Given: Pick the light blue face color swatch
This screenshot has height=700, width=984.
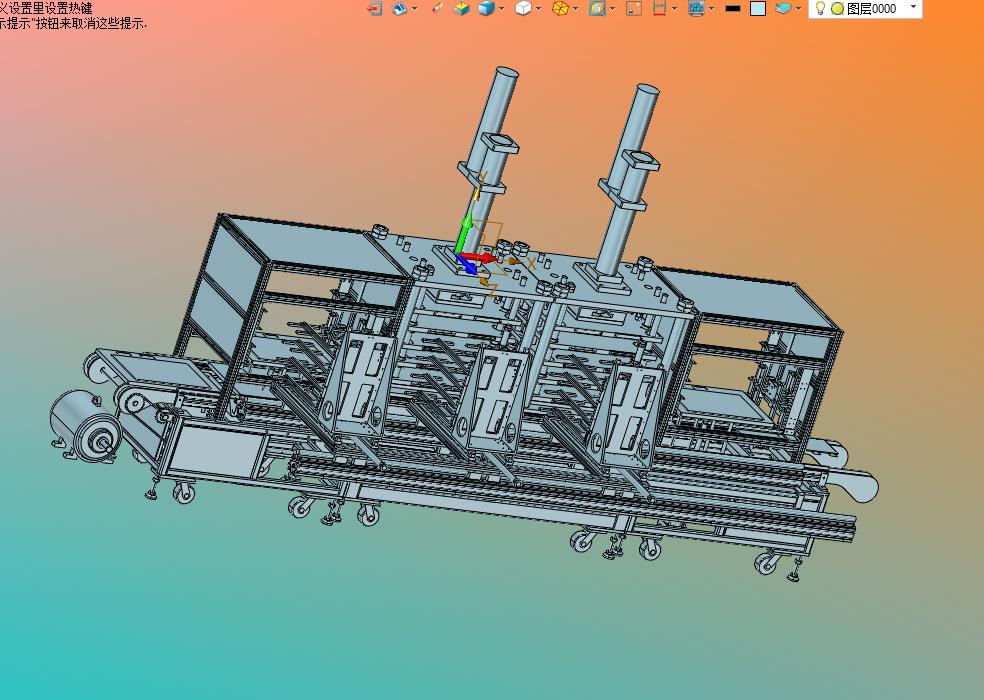Looking at the screenshot, I should tap(758, 9).
